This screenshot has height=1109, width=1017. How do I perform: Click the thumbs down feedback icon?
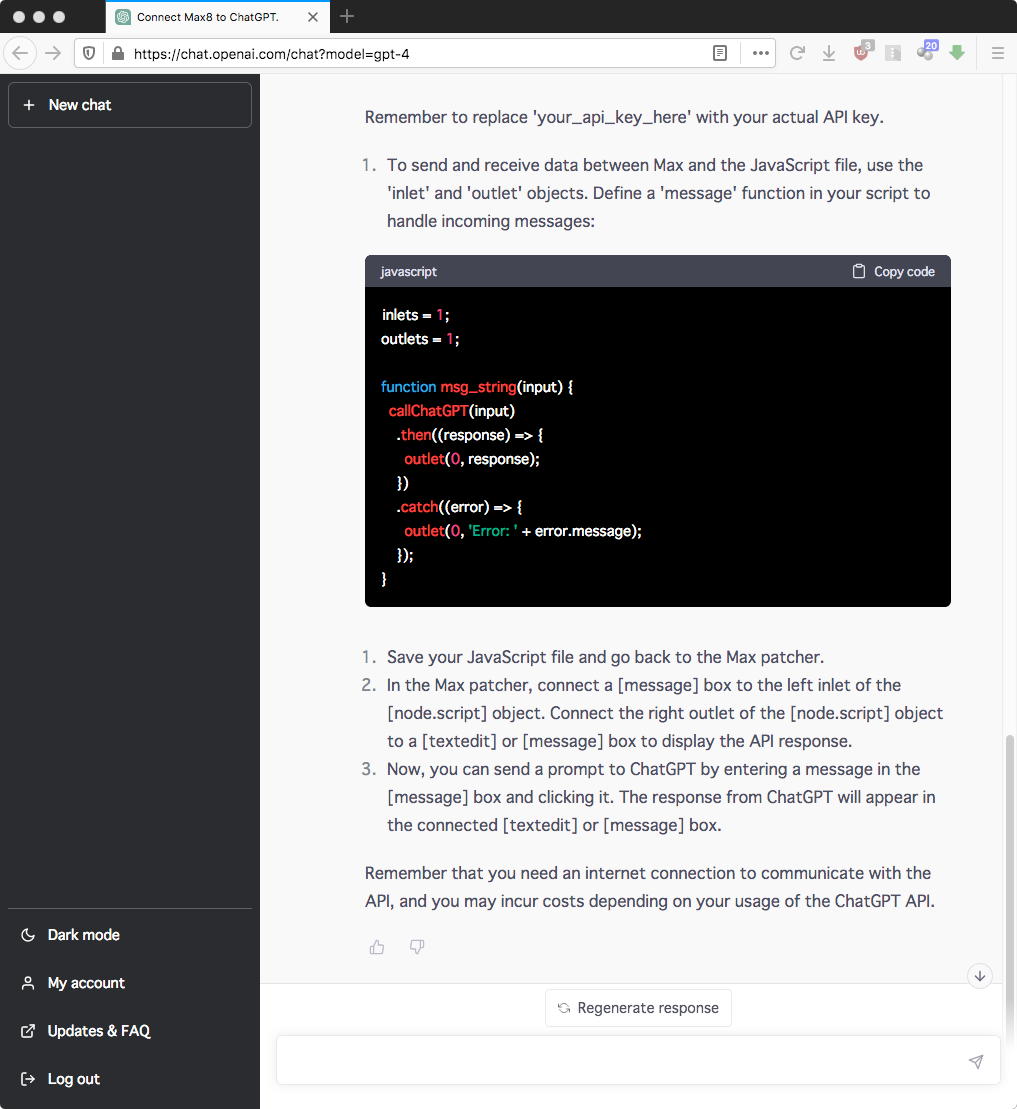click(417, 946)
